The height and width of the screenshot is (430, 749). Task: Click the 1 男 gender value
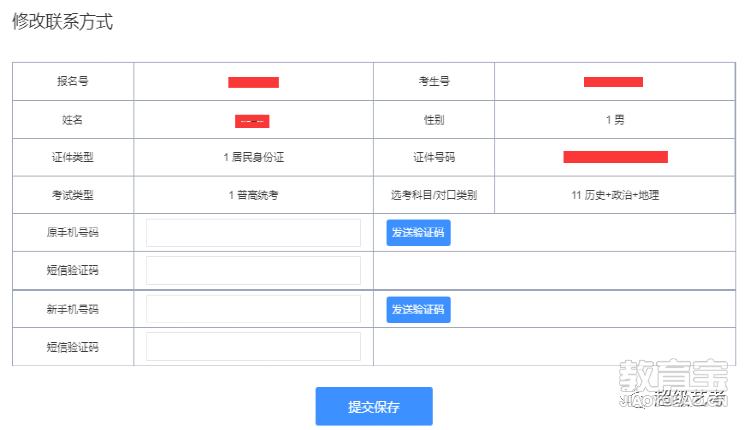(615, 120)
